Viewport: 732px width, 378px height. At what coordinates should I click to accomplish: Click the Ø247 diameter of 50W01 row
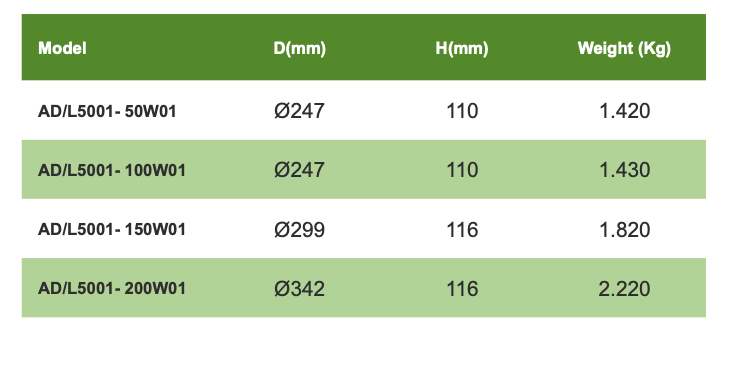(299, 111)
